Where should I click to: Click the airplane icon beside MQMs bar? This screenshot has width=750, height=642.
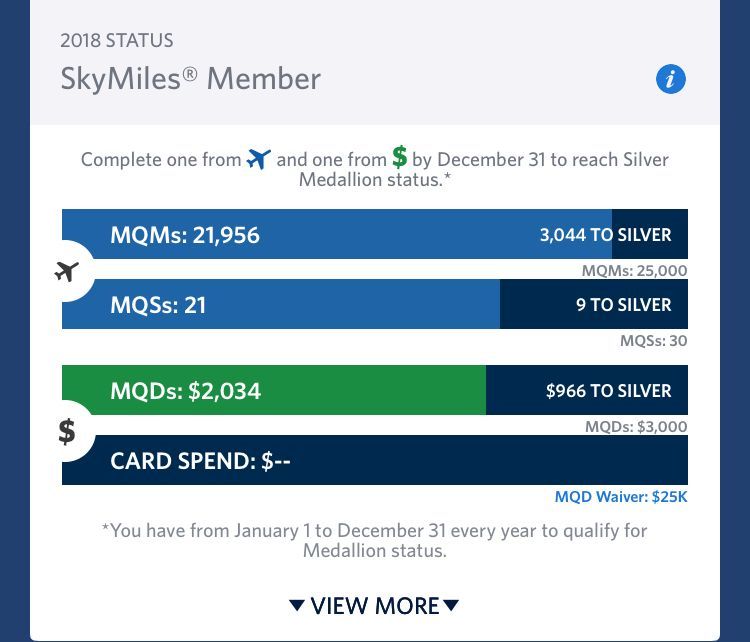67,270
